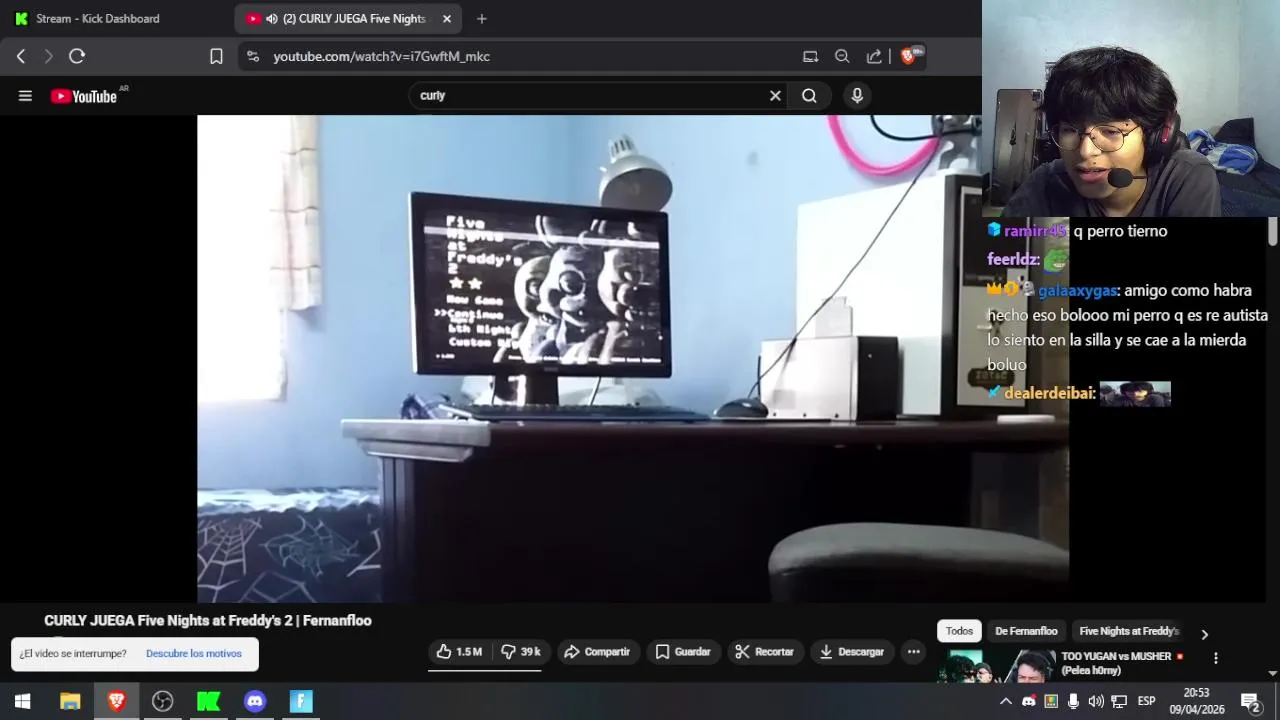The width and height of the screenshot is (1280, 720).
Task: Click the Discord icon in system tray
Action: (1029, 701)
